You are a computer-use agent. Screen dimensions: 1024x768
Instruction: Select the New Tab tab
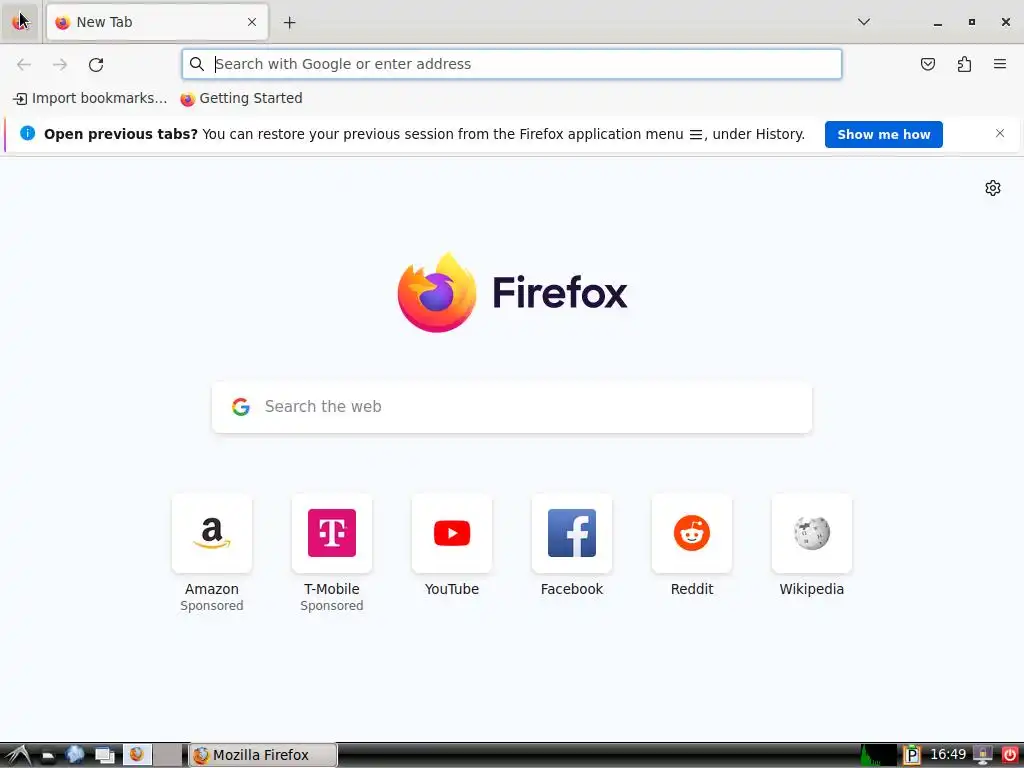pyautogui.click(x=157, y=22)
